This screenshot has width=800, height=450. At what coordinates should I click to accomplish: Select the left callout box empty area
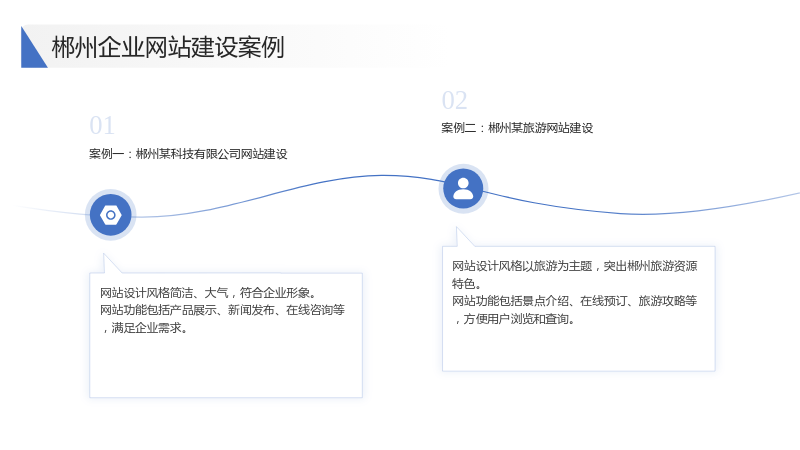(226, 366)
